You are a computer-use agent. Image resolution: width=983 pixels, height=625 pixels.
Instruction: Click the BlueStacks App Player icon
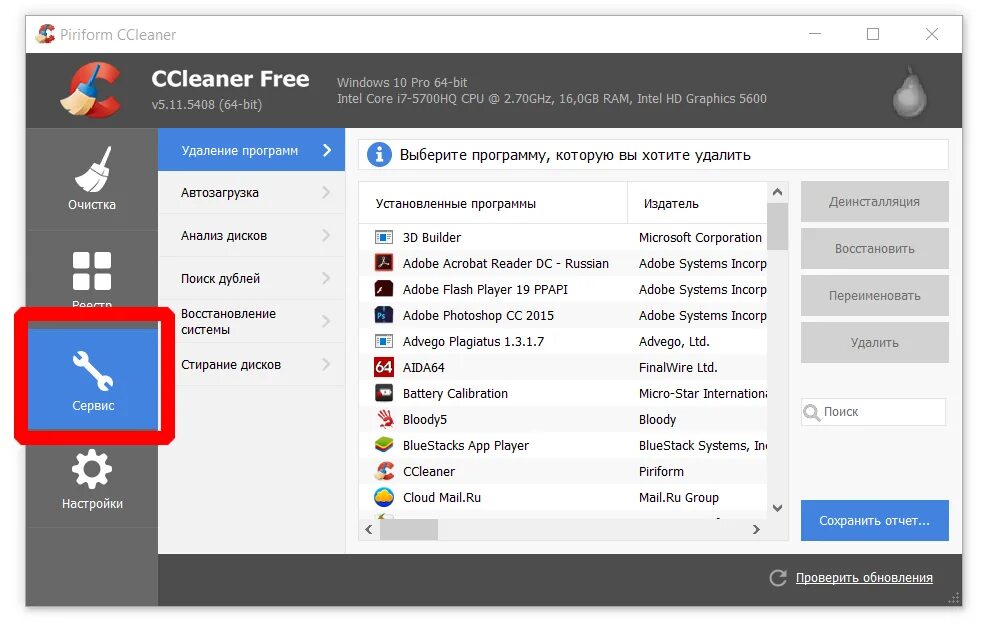click(x=384, y=445)
